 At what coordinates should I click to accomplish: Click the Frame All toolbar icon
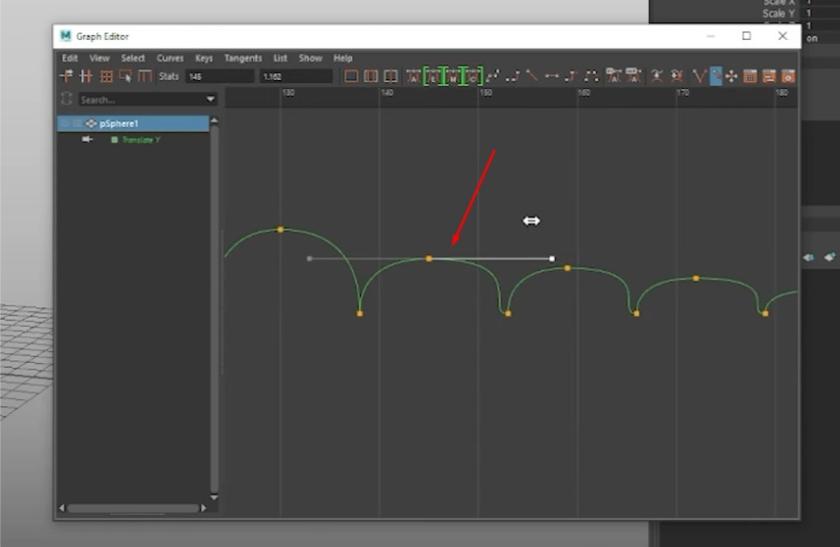pyautogui.click(x=351, y=76)
